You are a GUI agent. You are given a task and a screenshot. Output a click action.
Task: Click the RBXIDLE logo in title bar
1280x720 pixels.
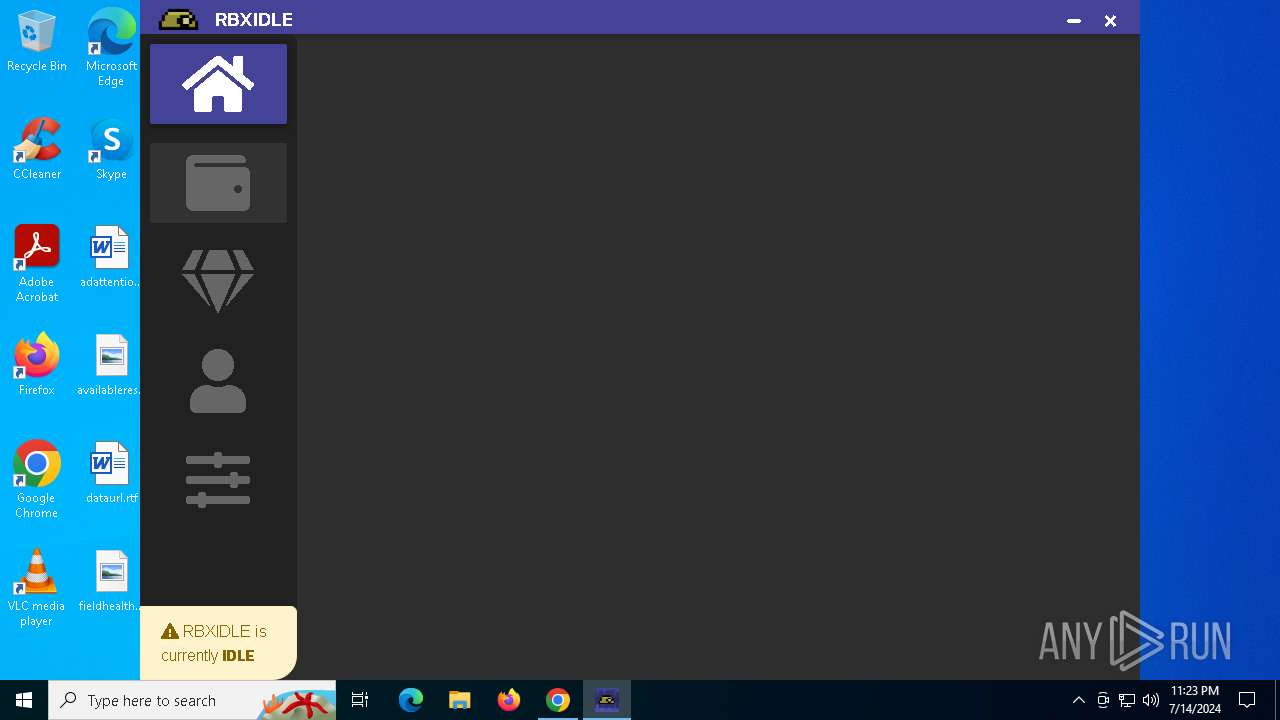click(178, 20)
